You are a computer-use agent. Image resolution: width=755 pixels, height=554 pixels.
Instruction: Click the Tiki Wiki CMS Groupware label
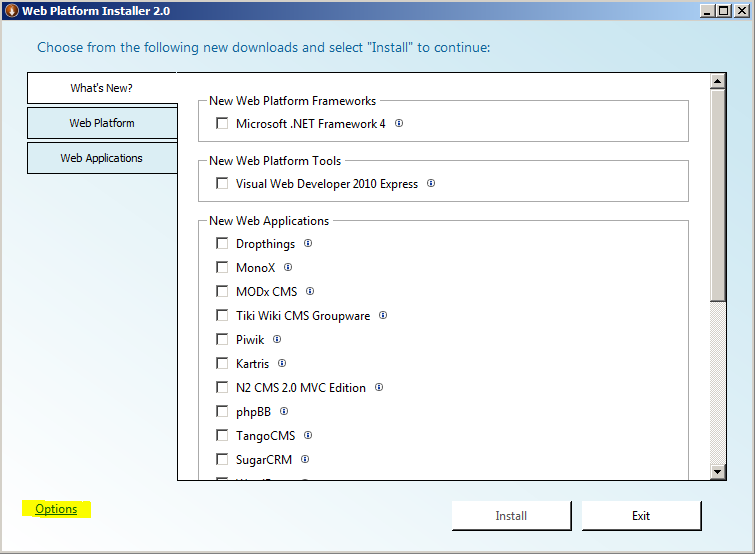point(303,316)
